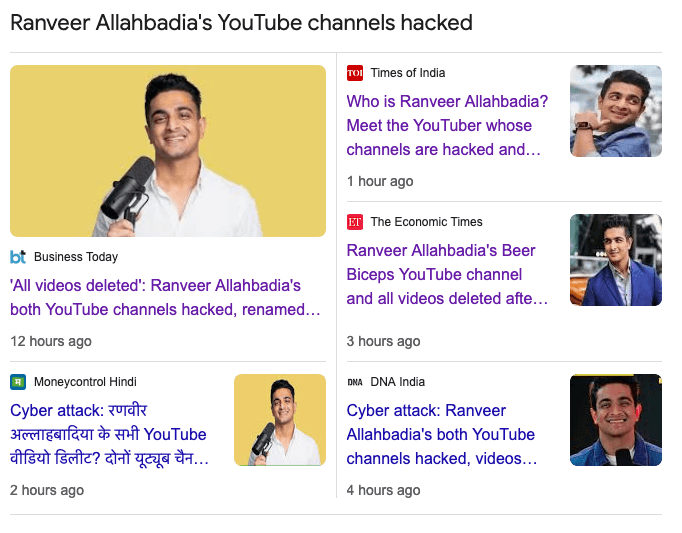This screenshot has width=682, height=533.
Task: Click the DNA India source name
Action: coord(398,382)
